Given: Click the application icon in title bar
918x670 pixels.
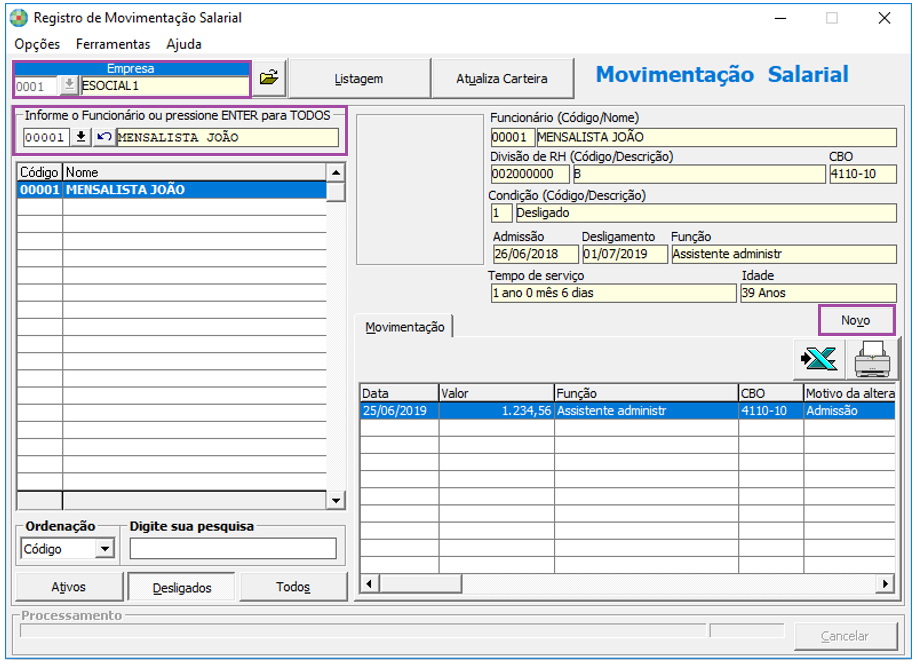Looking at the screenshot, I should [x=19, y=18].
